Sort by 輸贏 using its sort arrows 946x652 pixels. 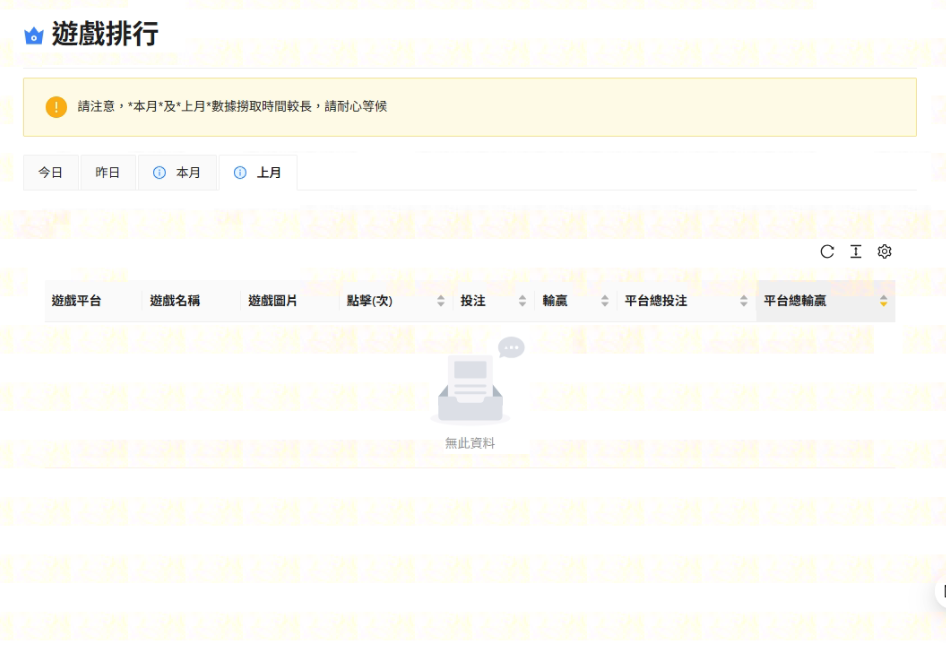(605, 301)
